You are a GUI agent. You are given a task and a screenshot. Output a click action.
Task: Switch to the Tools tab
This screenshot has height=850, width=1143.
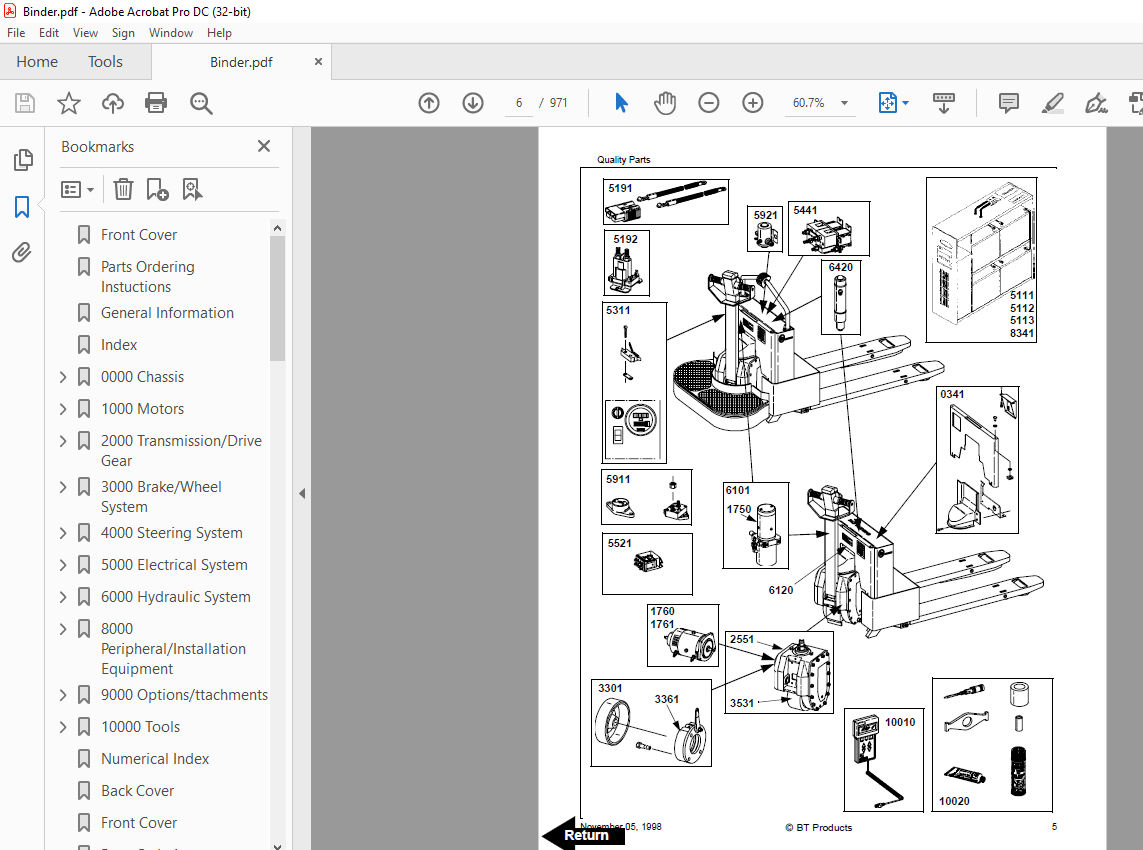pos(106,62)
